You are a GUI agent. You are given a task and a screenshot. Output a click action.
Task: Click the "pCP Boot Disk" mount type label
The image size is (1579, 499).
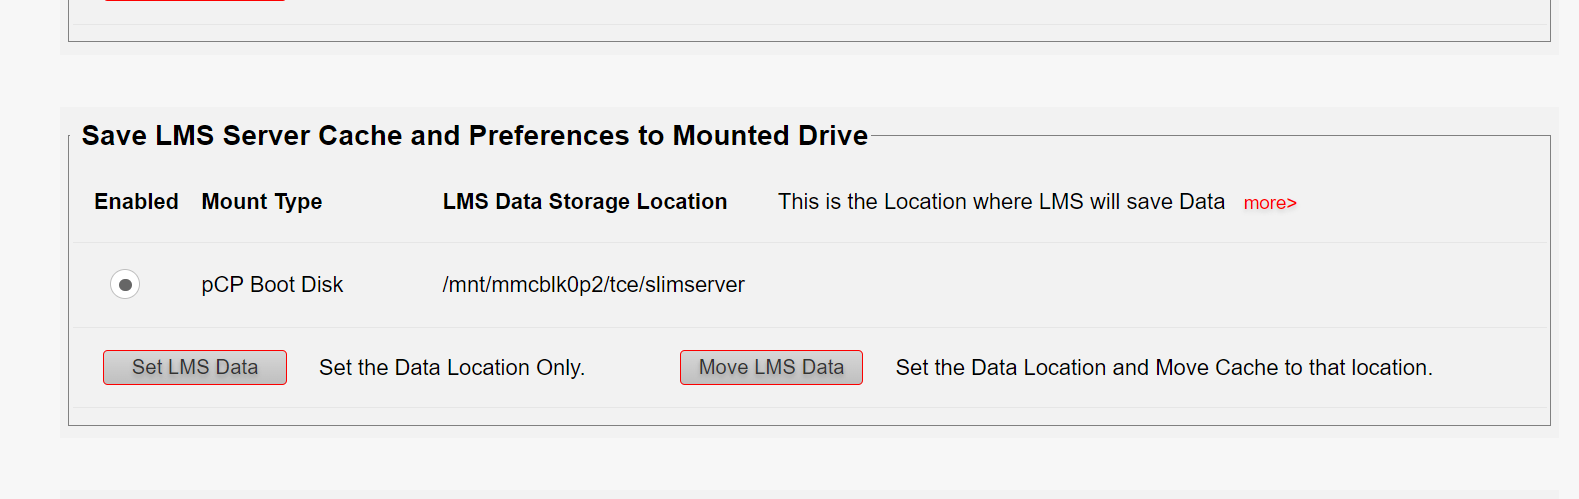(x=272, y=285)
